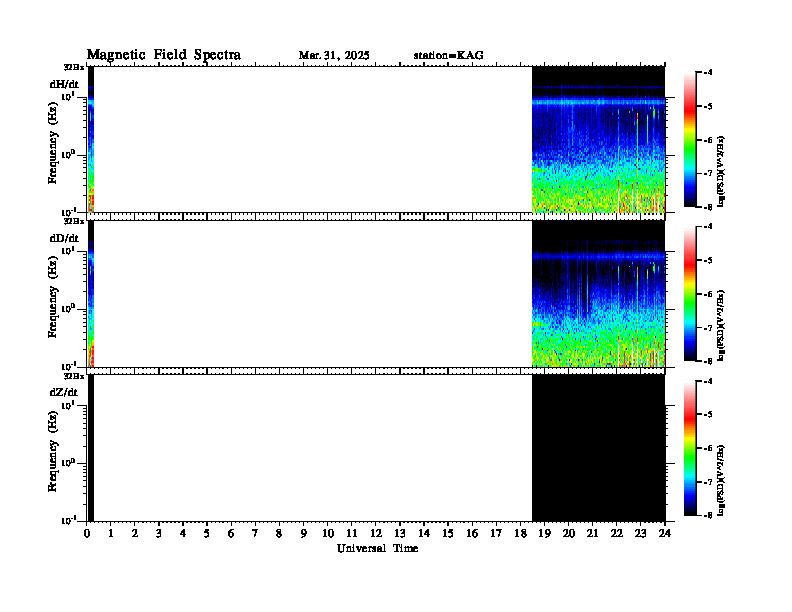Click hour 5 on the time axis
792x612 pixels.
pyautogui.click(x=207, y=534)
